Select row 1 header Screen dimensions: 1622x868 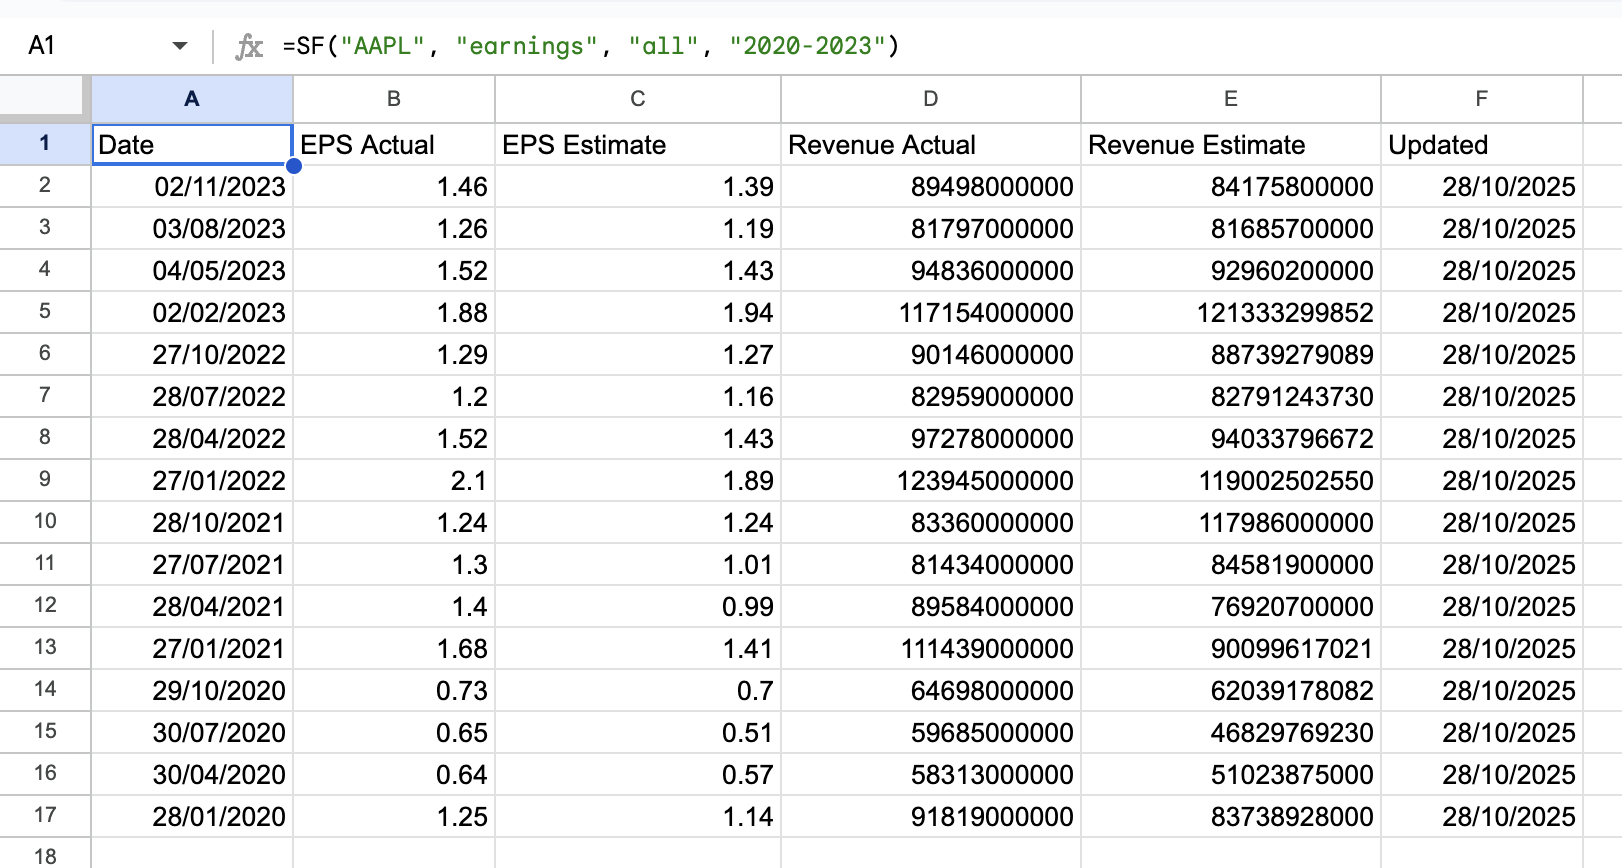pos(45,143)
